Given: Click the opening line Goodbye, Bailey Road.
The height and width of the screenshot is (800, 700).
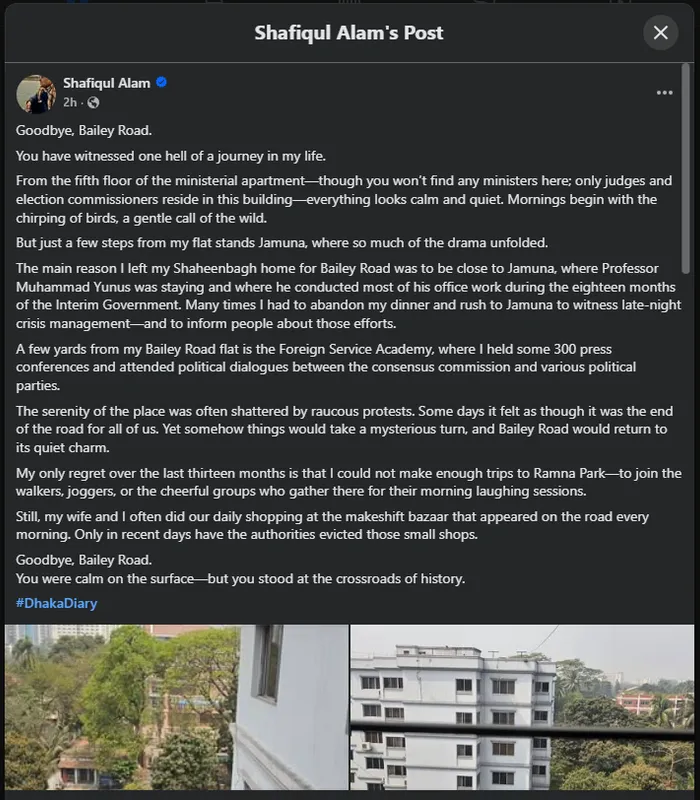Looking at the screenshot, I should tap(83, 130).
